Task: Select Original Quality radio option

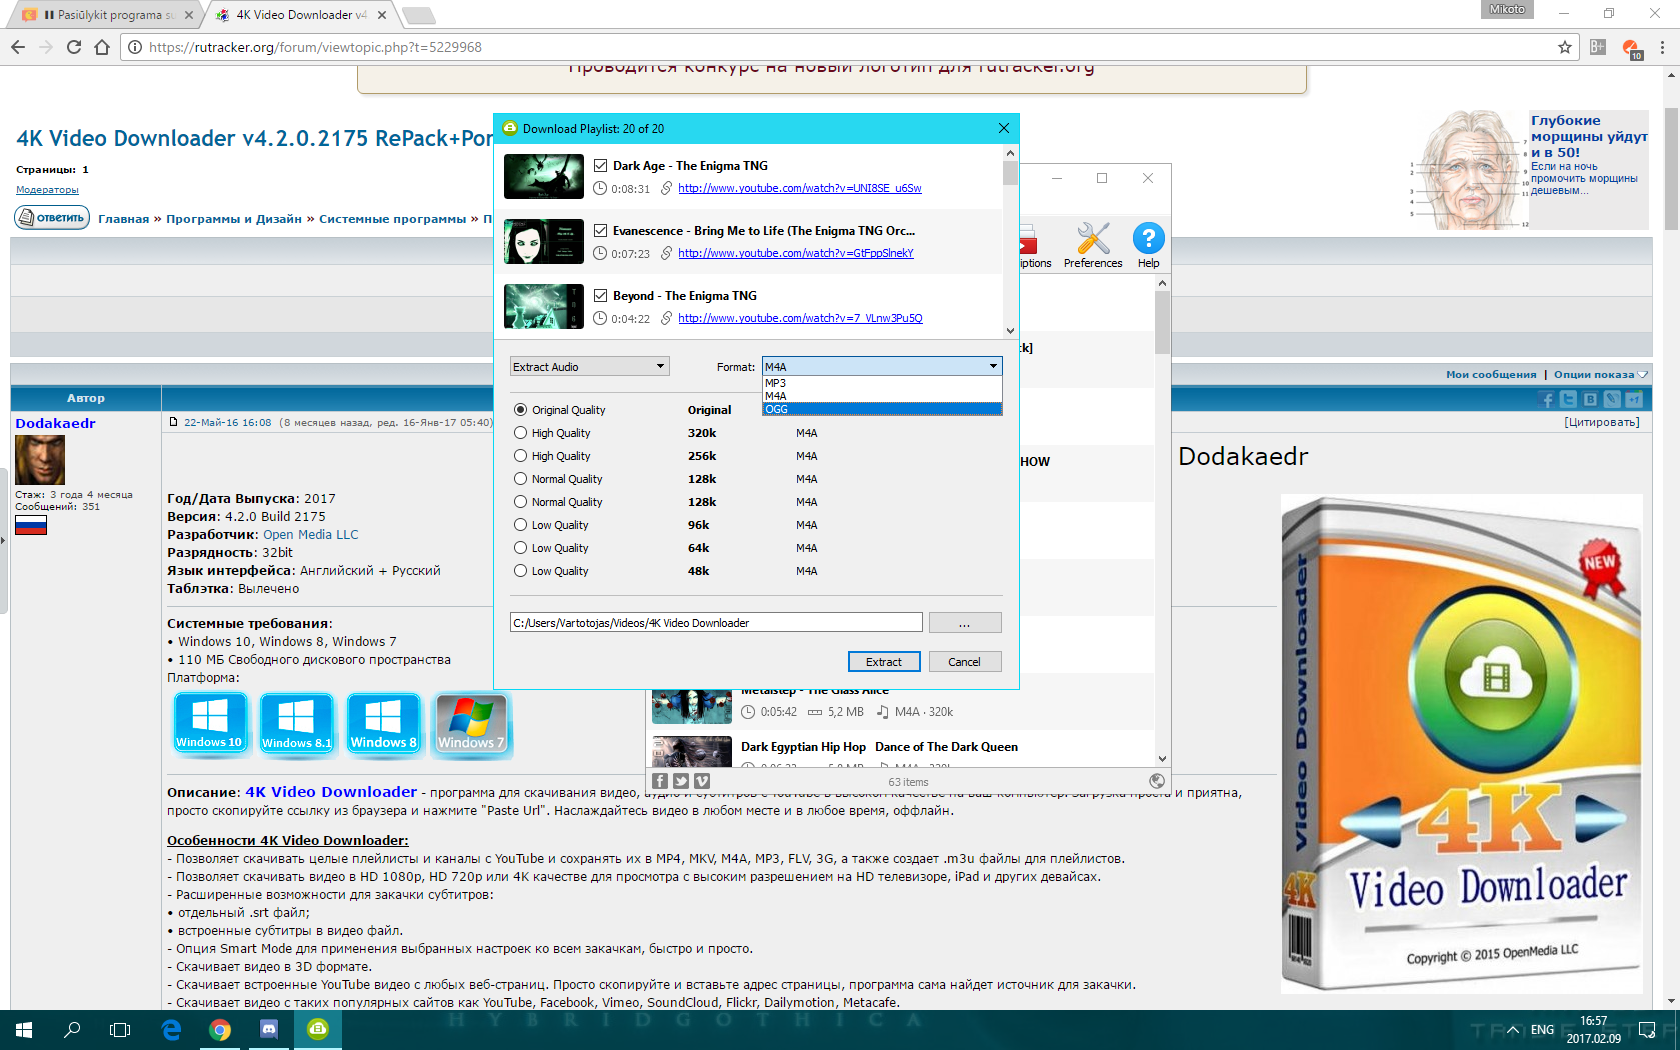Action: (x=520, y=410)
